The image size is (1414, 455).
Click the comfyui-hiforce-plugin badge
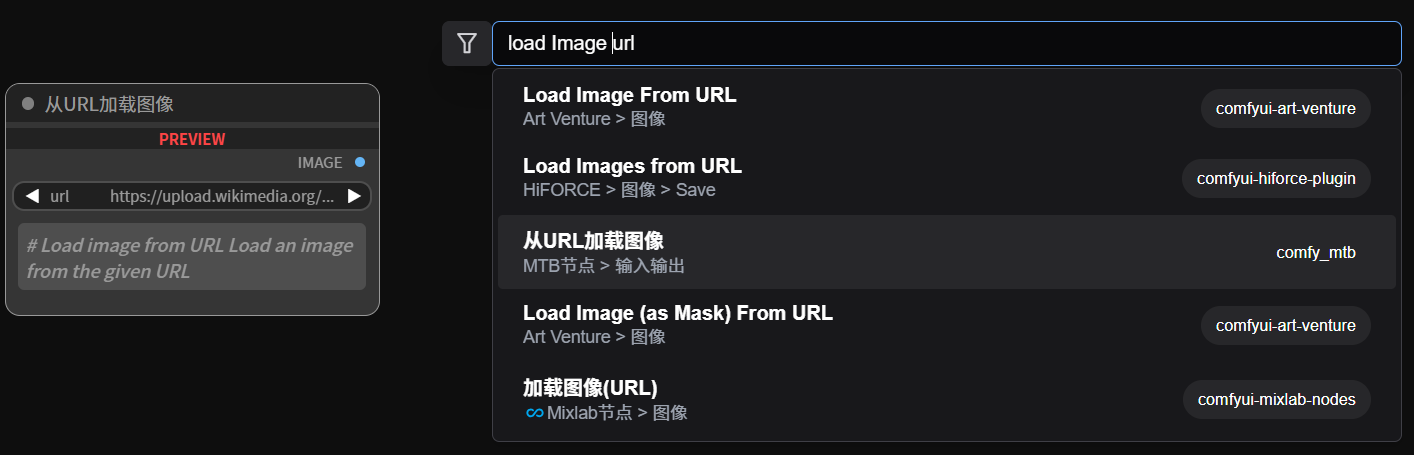click(1276, 179)
